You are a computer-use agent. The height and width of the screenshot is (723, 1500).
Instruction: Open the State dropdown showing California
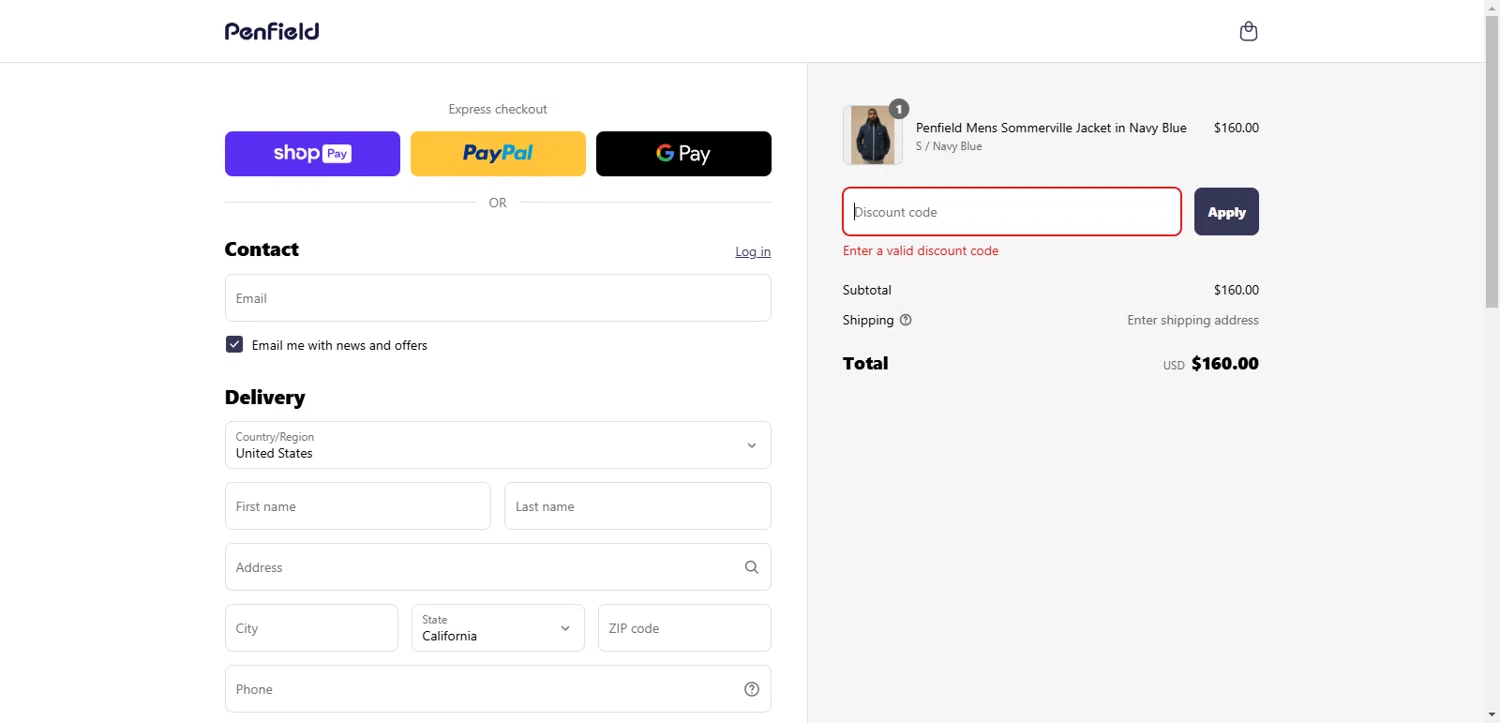(x=498, y=628)
